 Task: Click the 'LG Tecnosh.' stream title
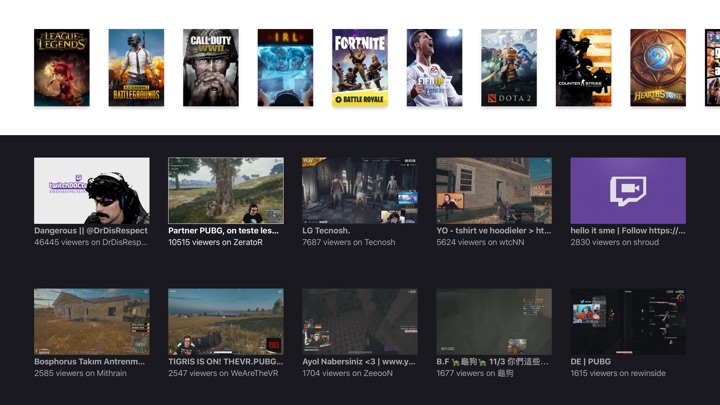click(326, 231)
